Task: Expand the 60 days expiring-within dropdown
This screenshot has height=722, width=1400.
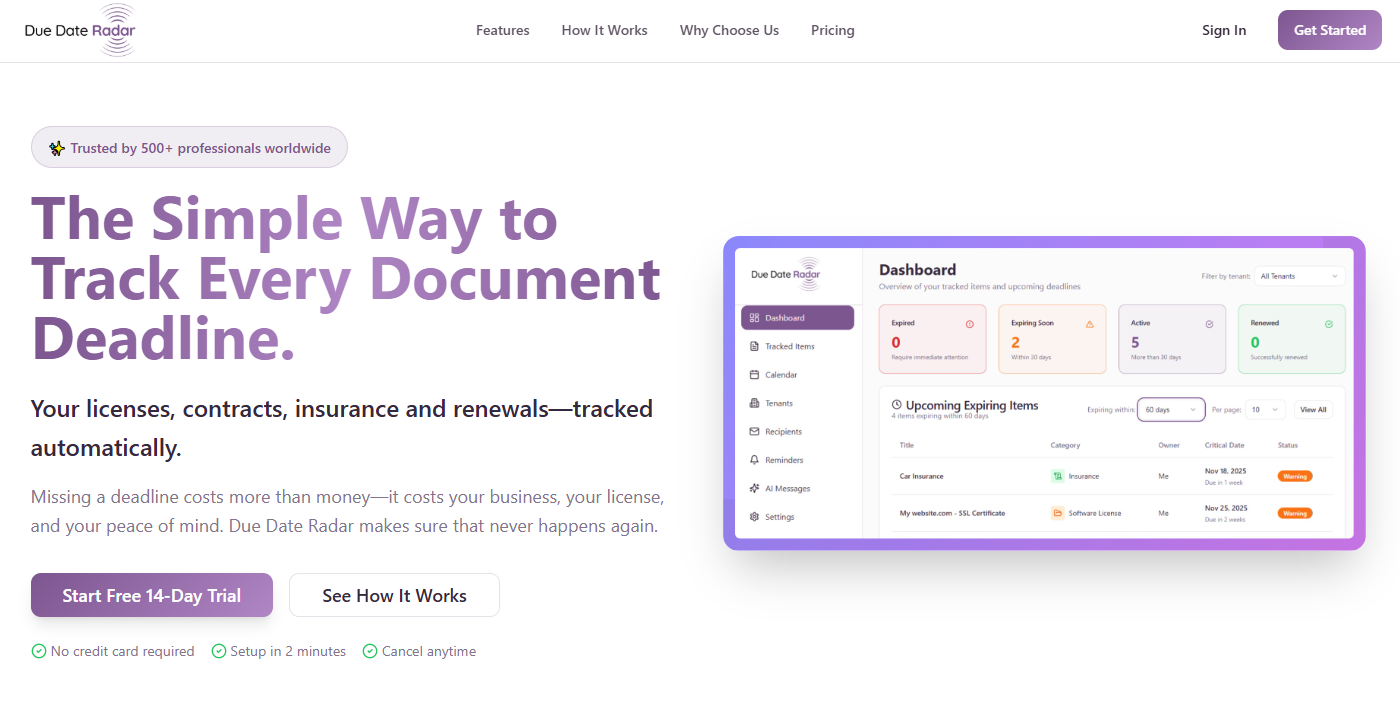Action: click(x=1171, y=409)
